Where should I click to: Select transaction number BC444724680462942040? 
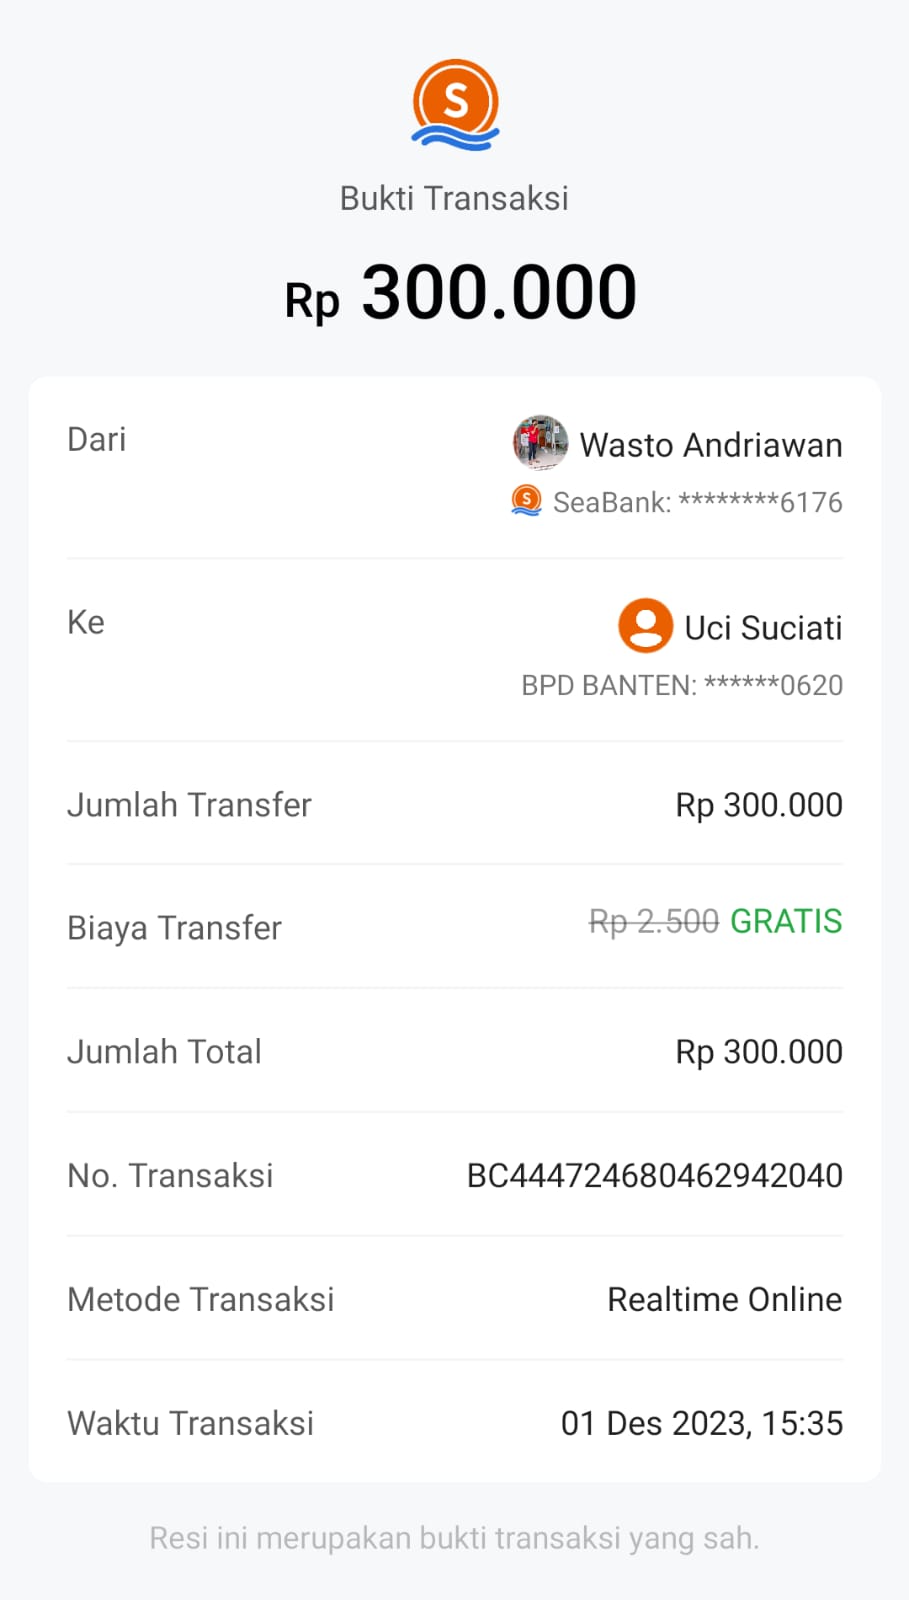[x=655, y=1176]
